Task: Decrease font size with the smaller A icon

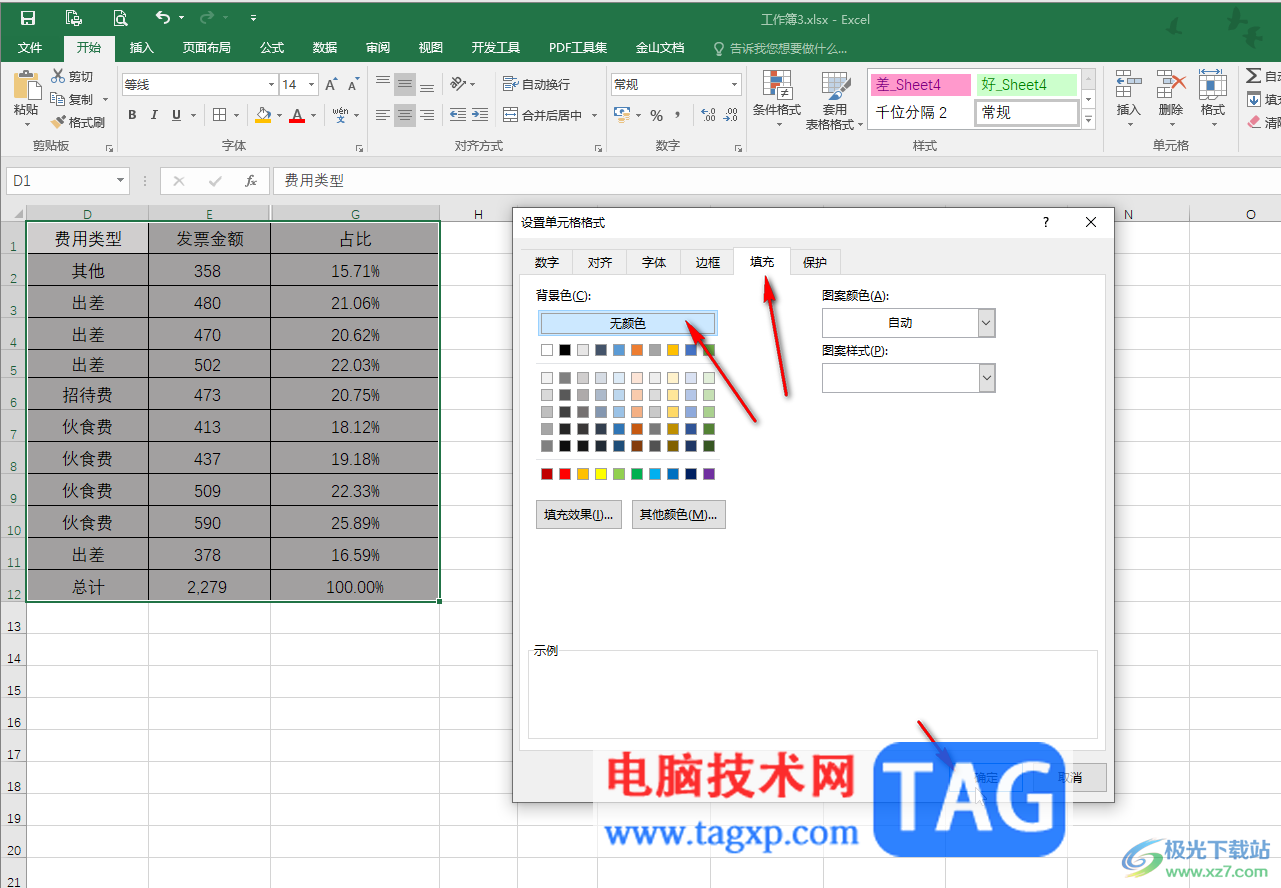Action: pos(354,85)
